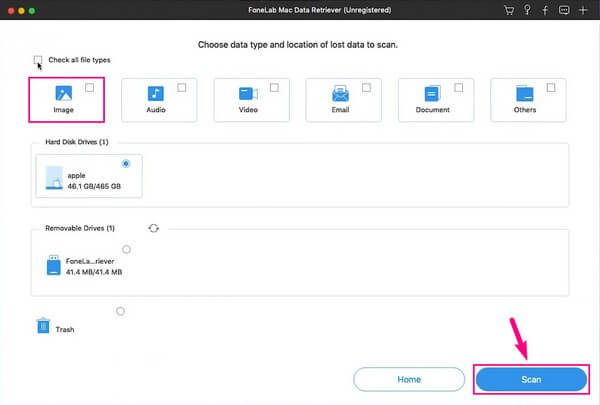Click the 'Email' label text
Screen dimensions: 600x405
click(x=340, y=110)
